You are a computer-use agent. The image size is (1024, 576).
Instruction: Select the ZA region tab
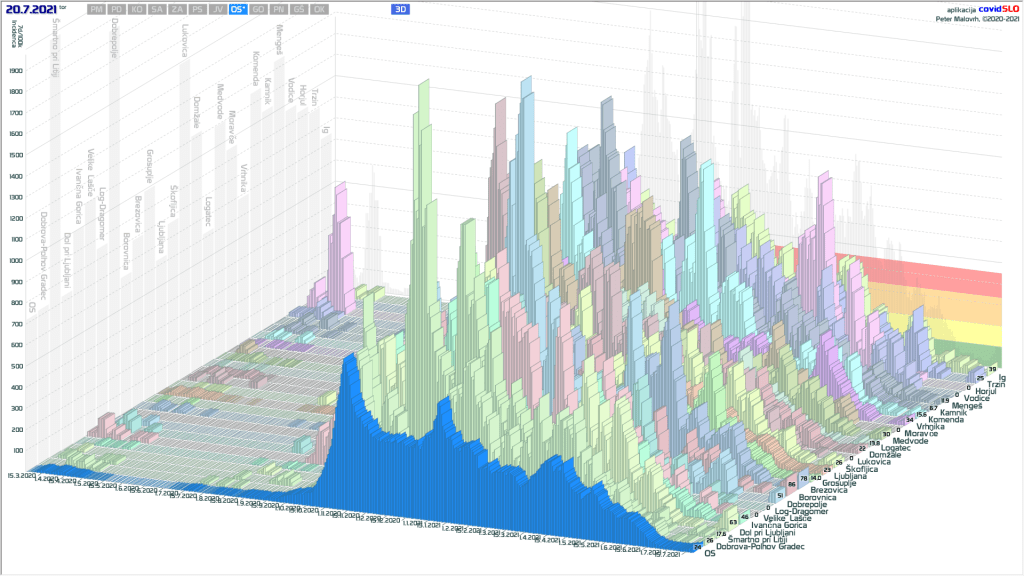pos(177,9)
